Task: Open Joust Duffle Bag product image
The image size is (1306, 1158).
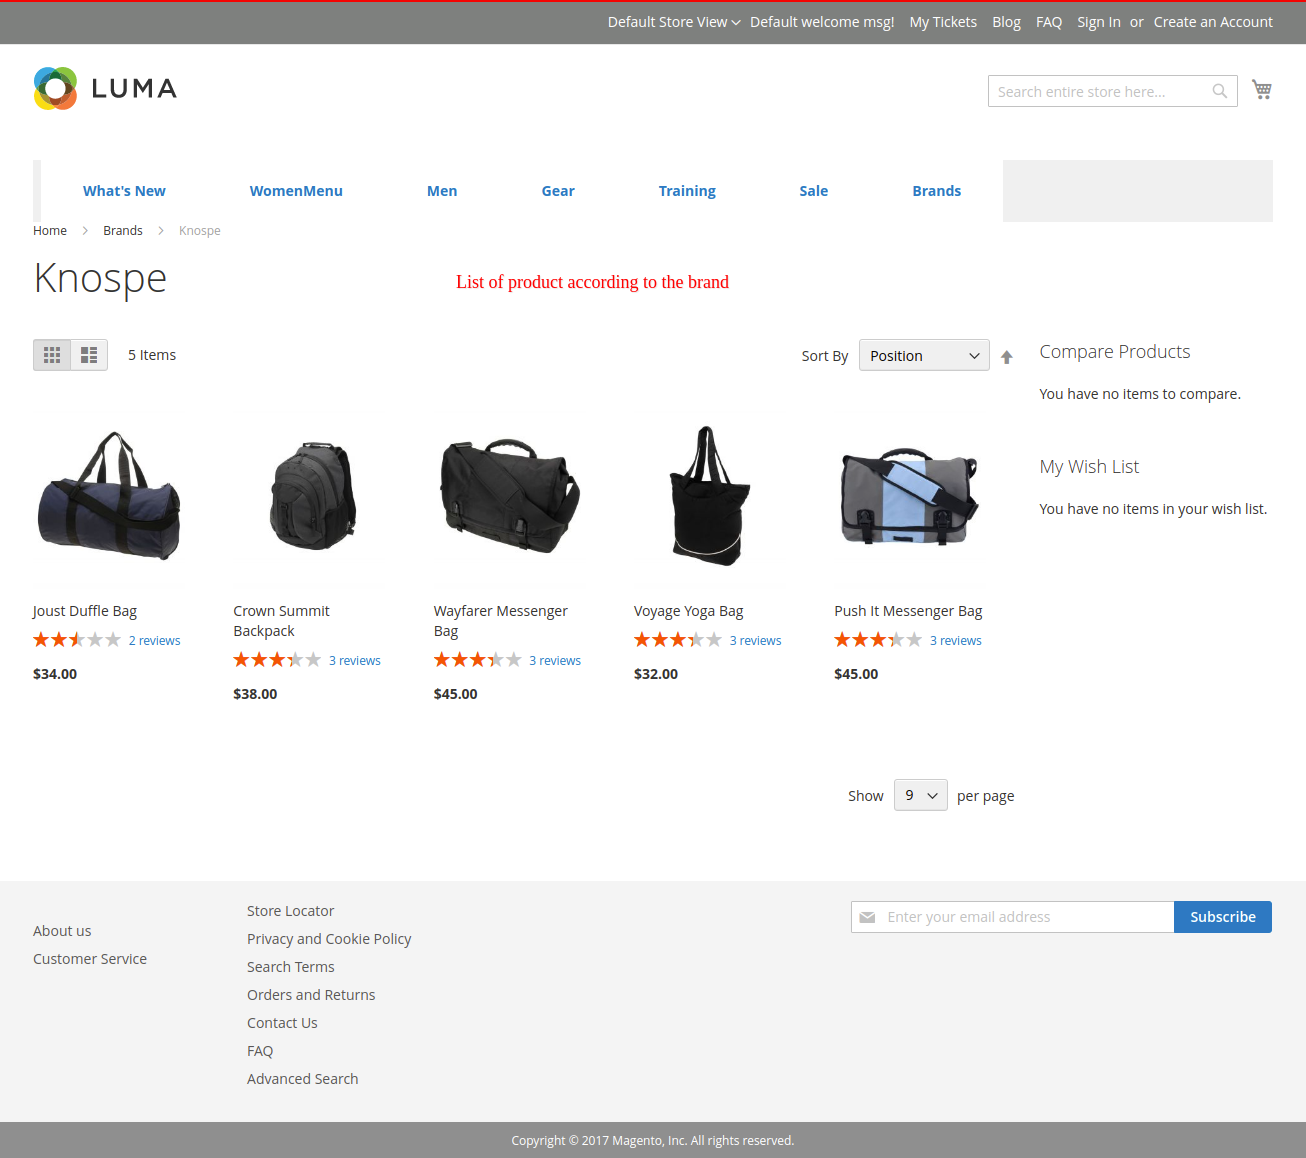Action: point(109,496)
